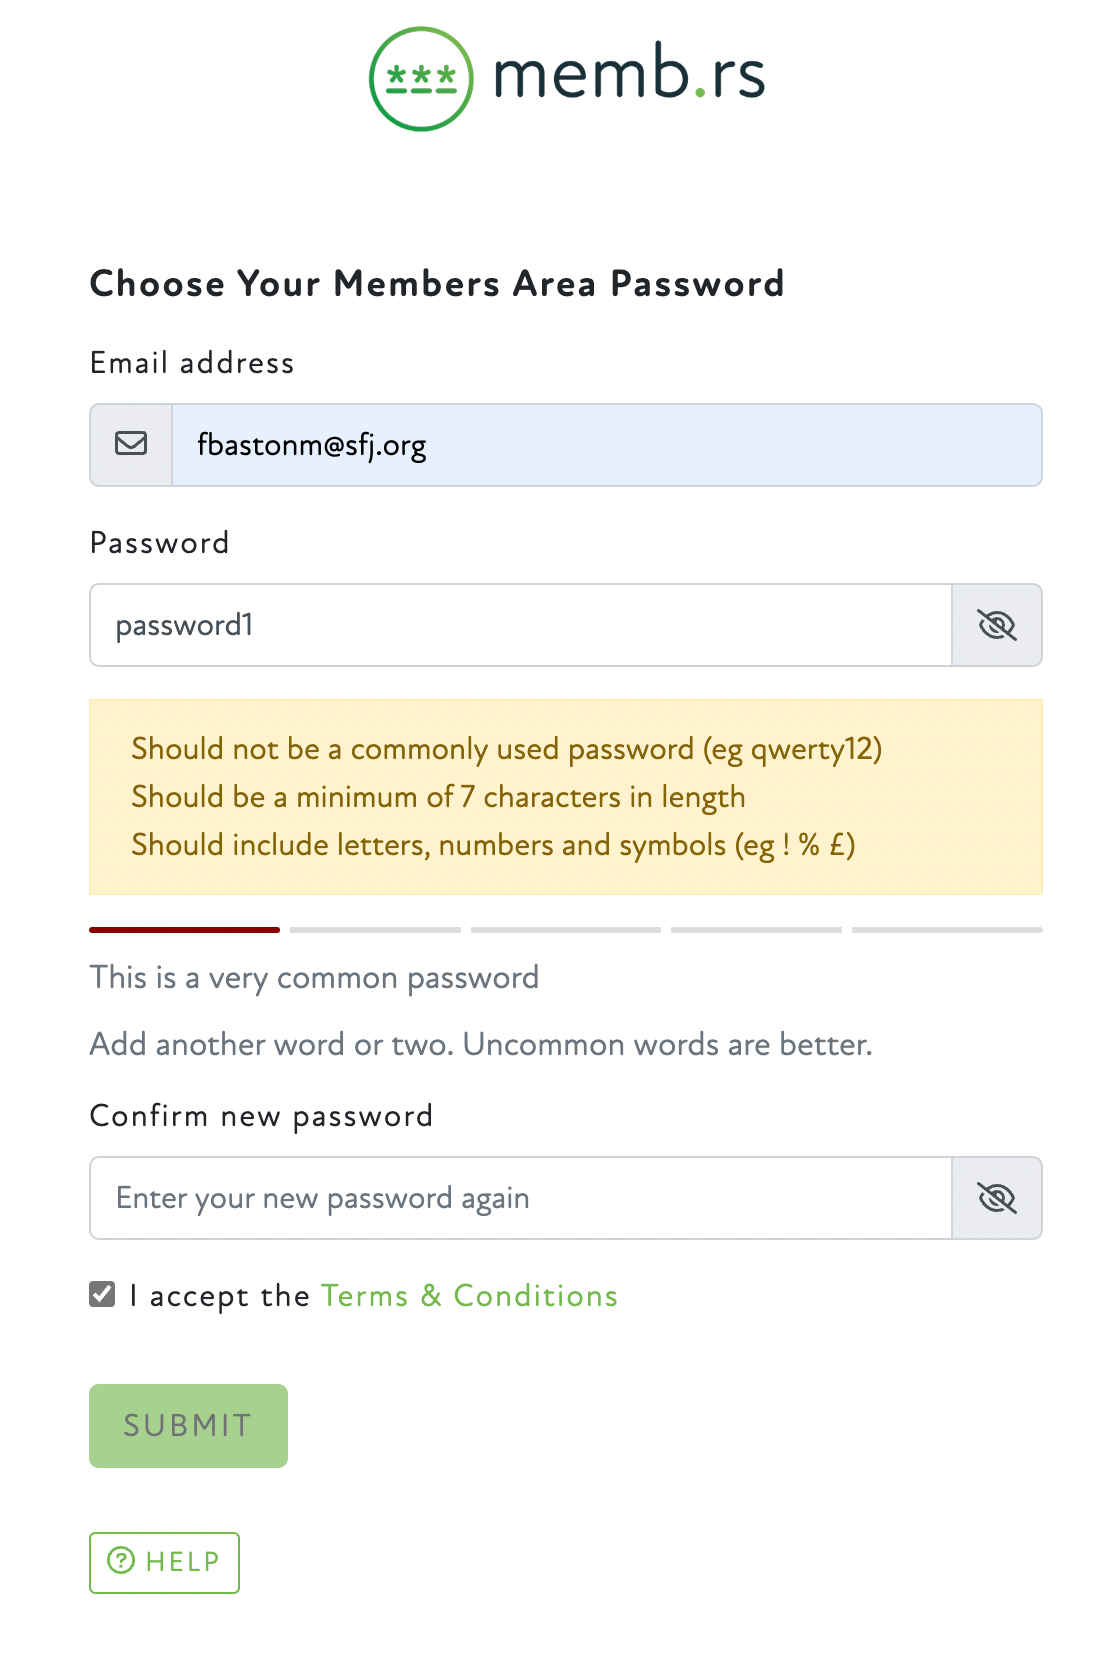Open Help with the question mark button

click(x=164, y=1562)
